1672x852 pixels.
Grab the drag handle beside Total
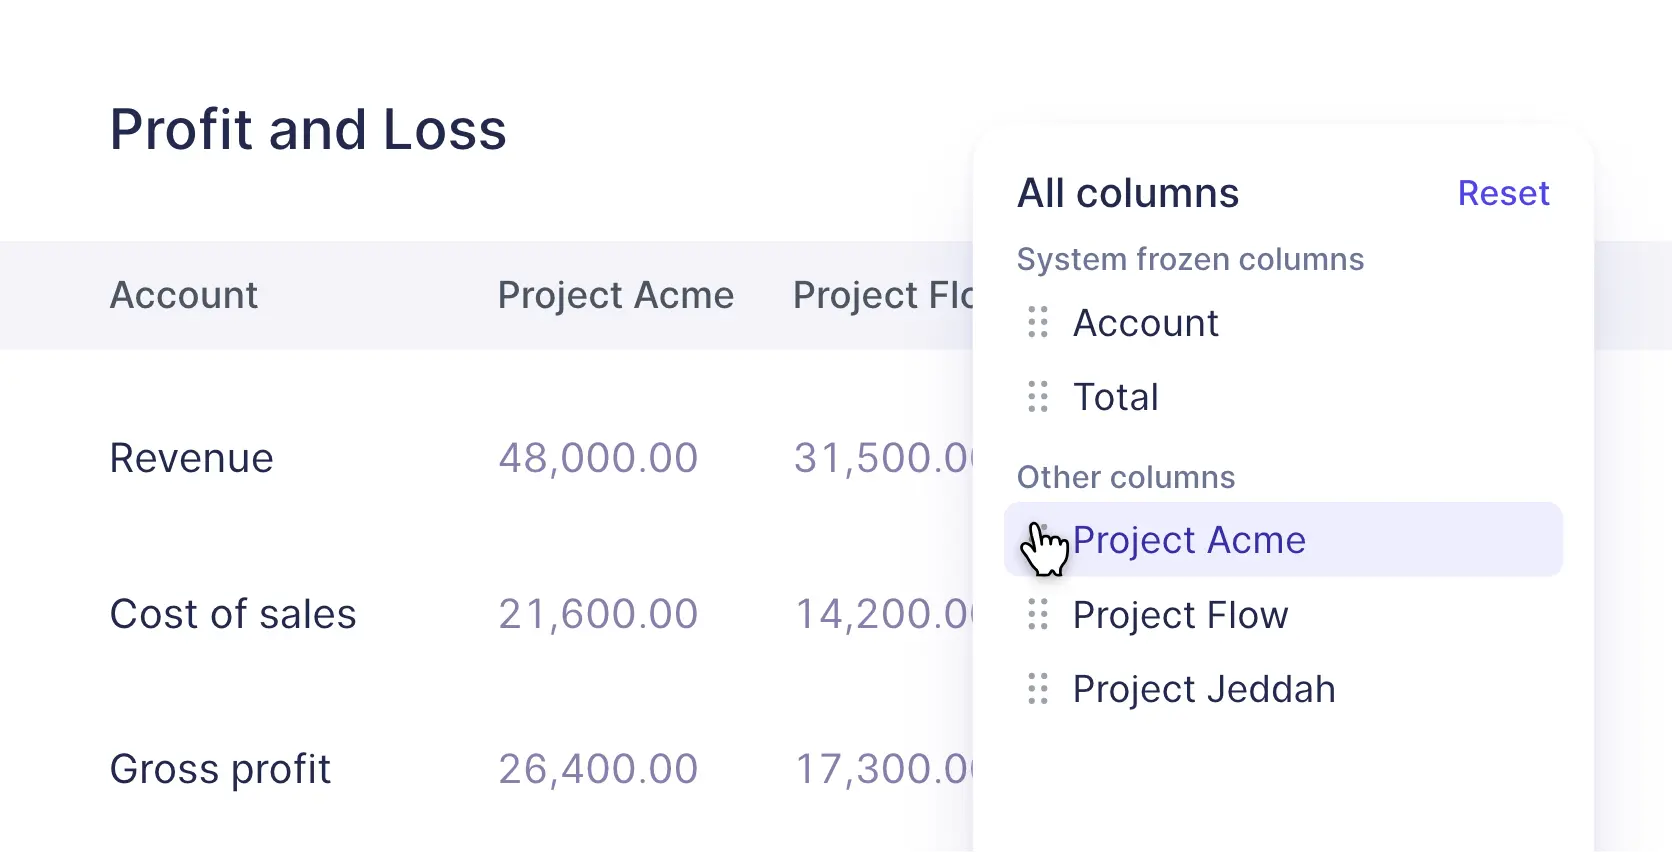pyautogui.click(x=1038, y=397)
